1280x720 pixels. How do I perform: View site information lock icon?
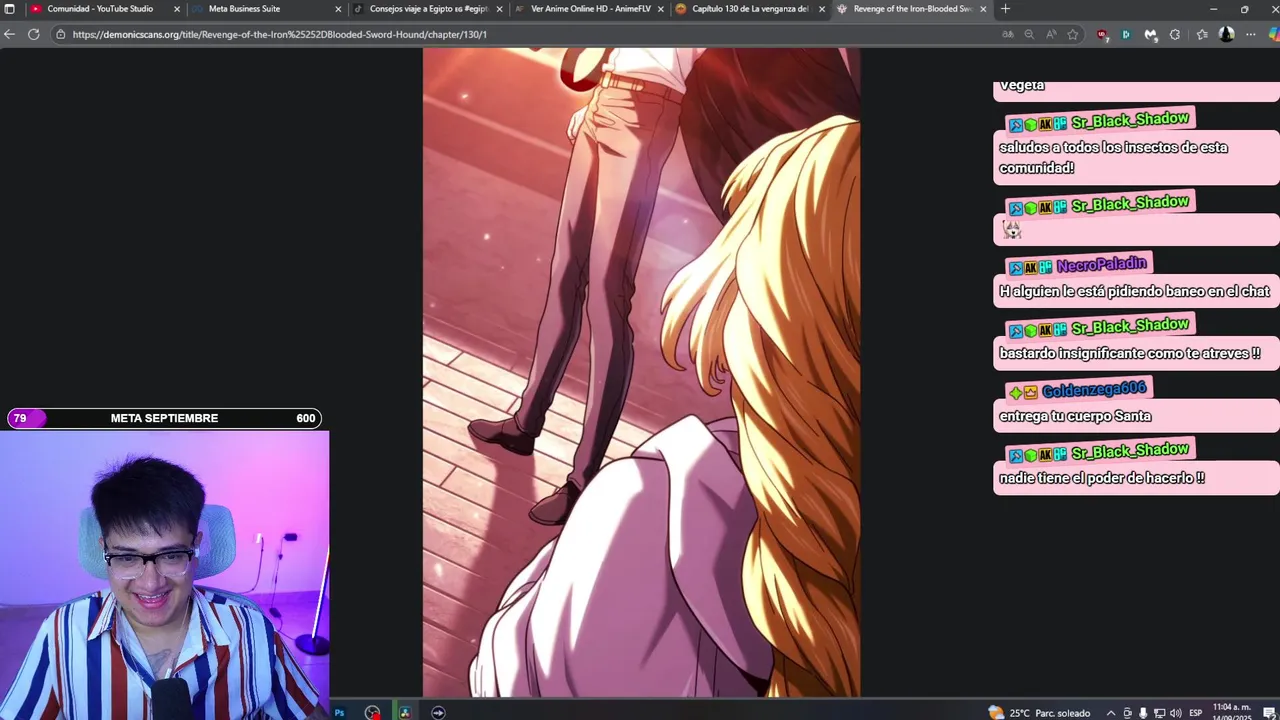click(x=61, y=34)
